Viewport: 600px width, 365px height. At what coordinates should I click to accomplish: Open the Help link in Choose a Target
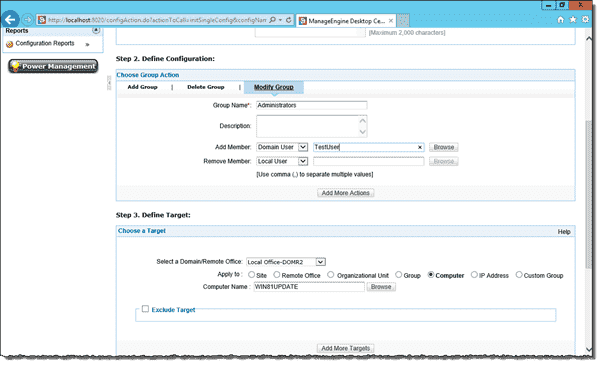[x=564, y=232]
